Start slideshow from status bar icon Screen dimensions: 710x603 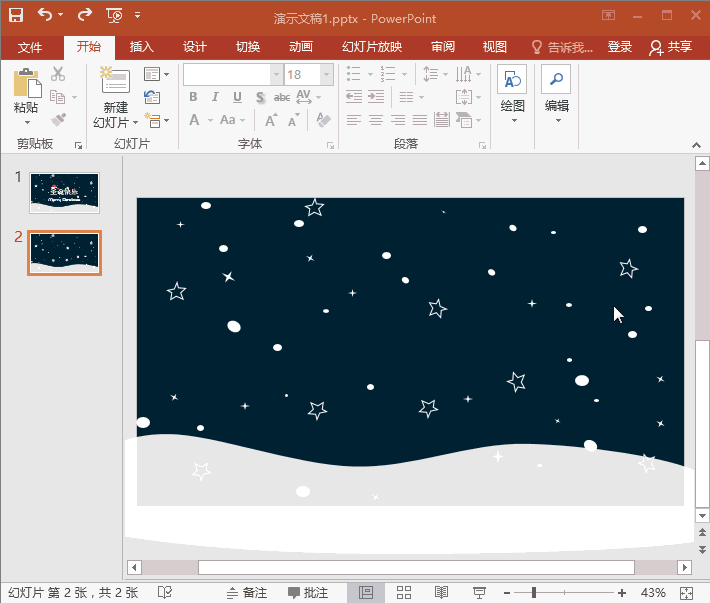[479, 593]
